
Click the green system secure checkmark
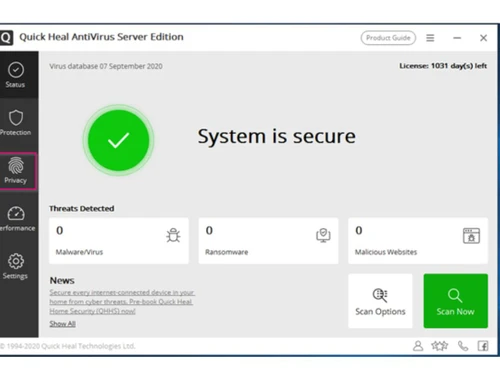[118, 140]
